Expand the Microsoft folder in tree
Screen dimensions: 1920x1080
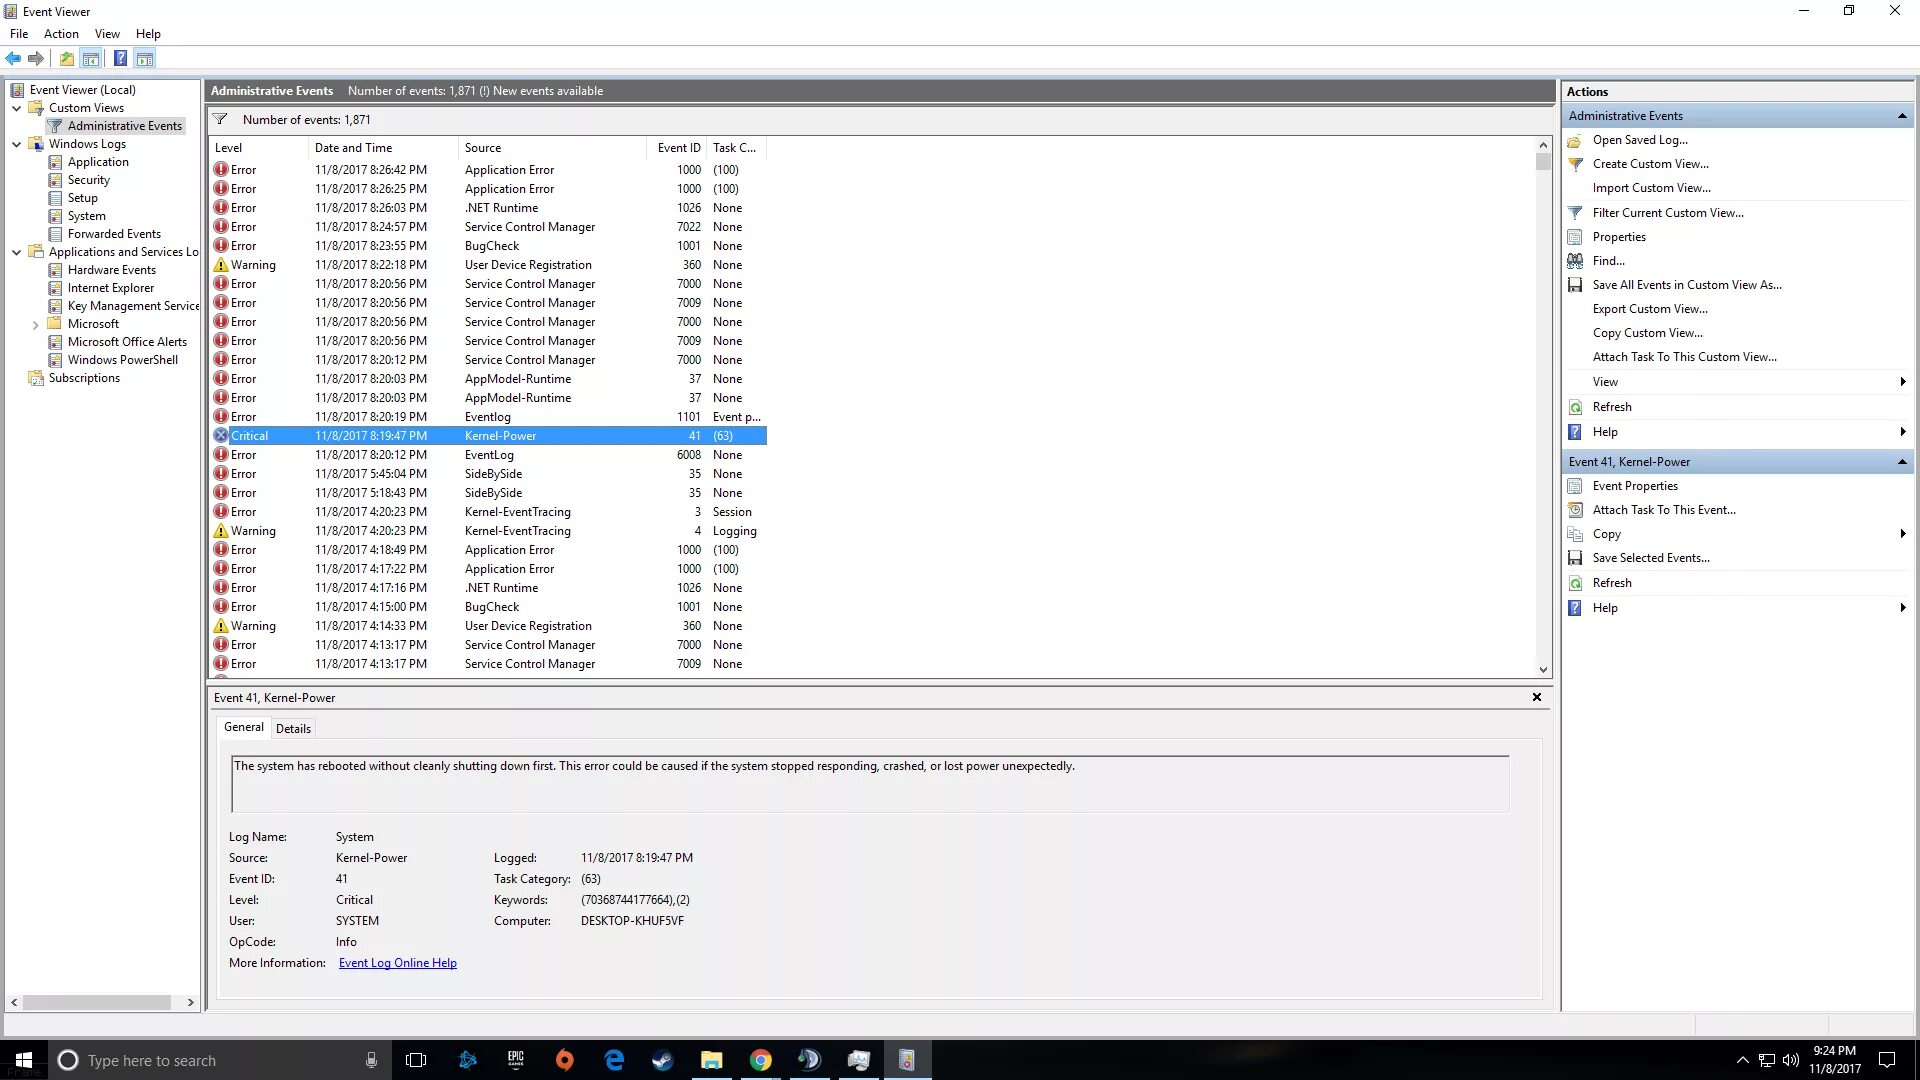pos(36,324)
